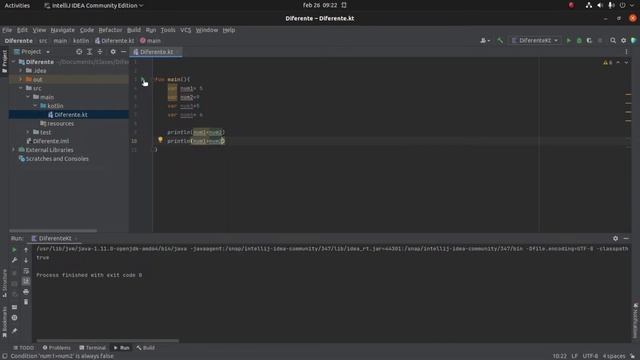Clear all Run console output
640x360 pixels.
pos(26,302)
